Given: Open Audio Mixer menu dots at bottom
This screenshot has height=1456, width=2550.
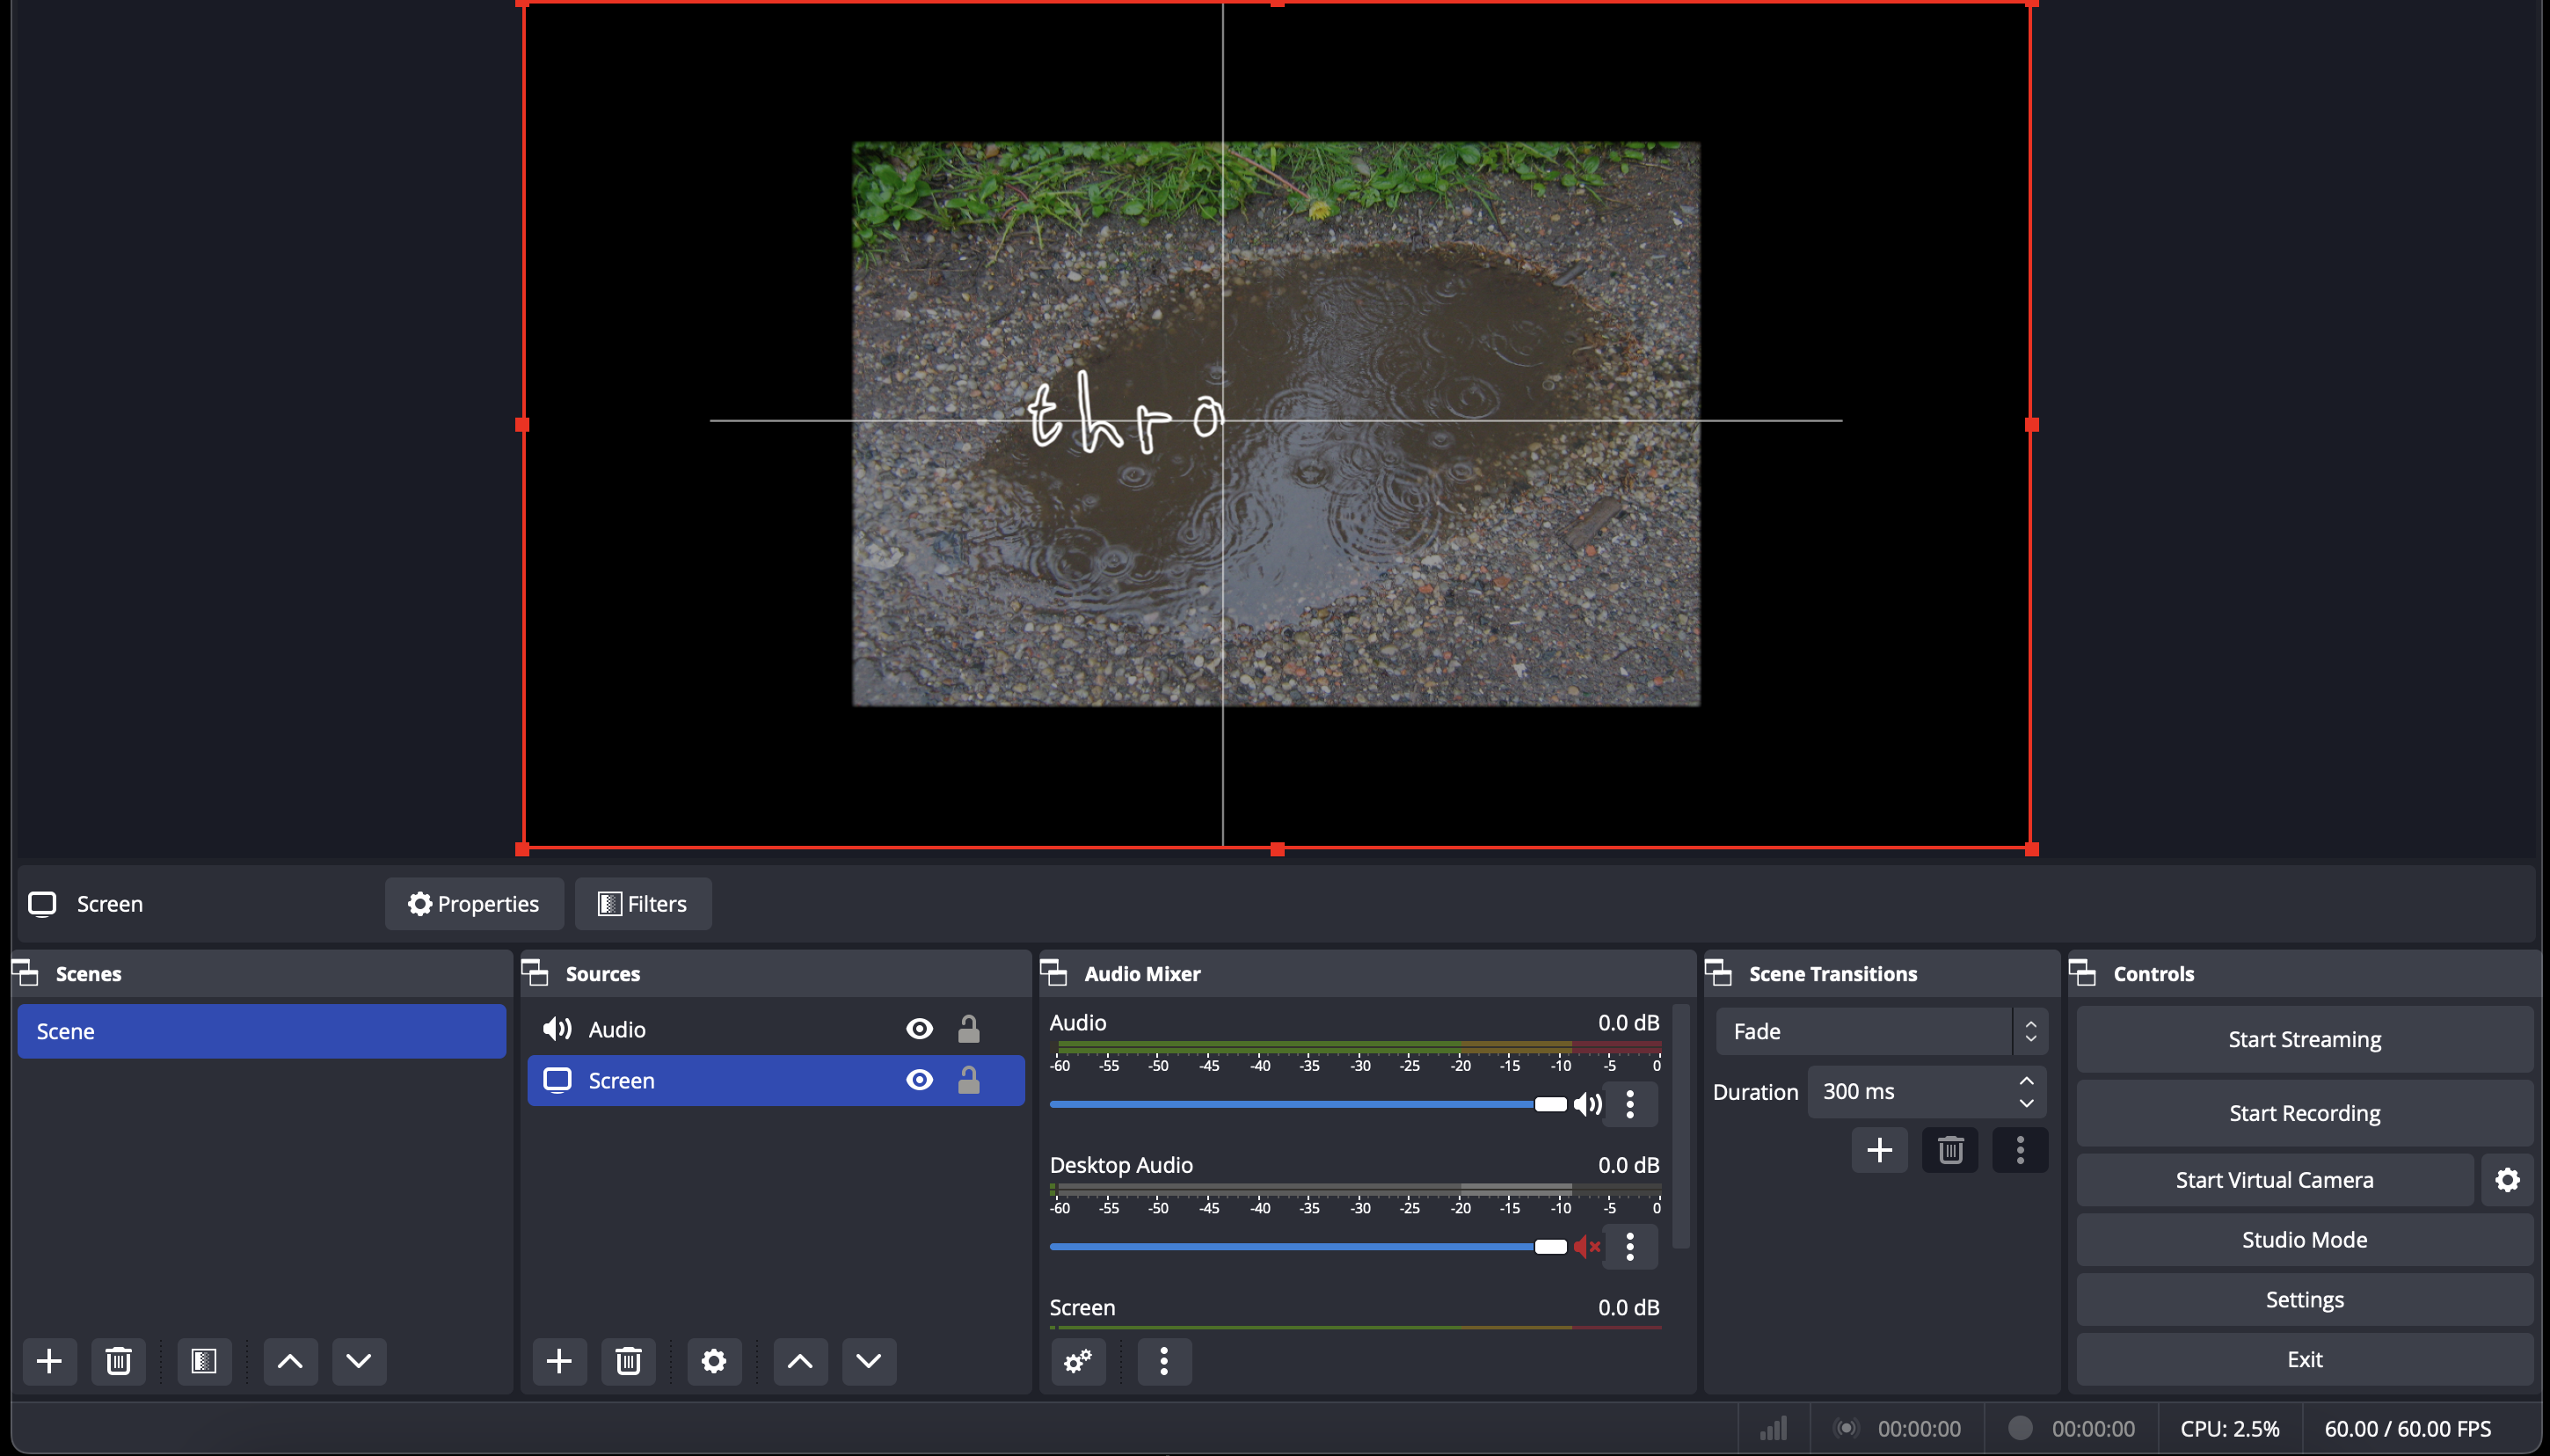Looking at the screenshot, I should (1164, 1361).
